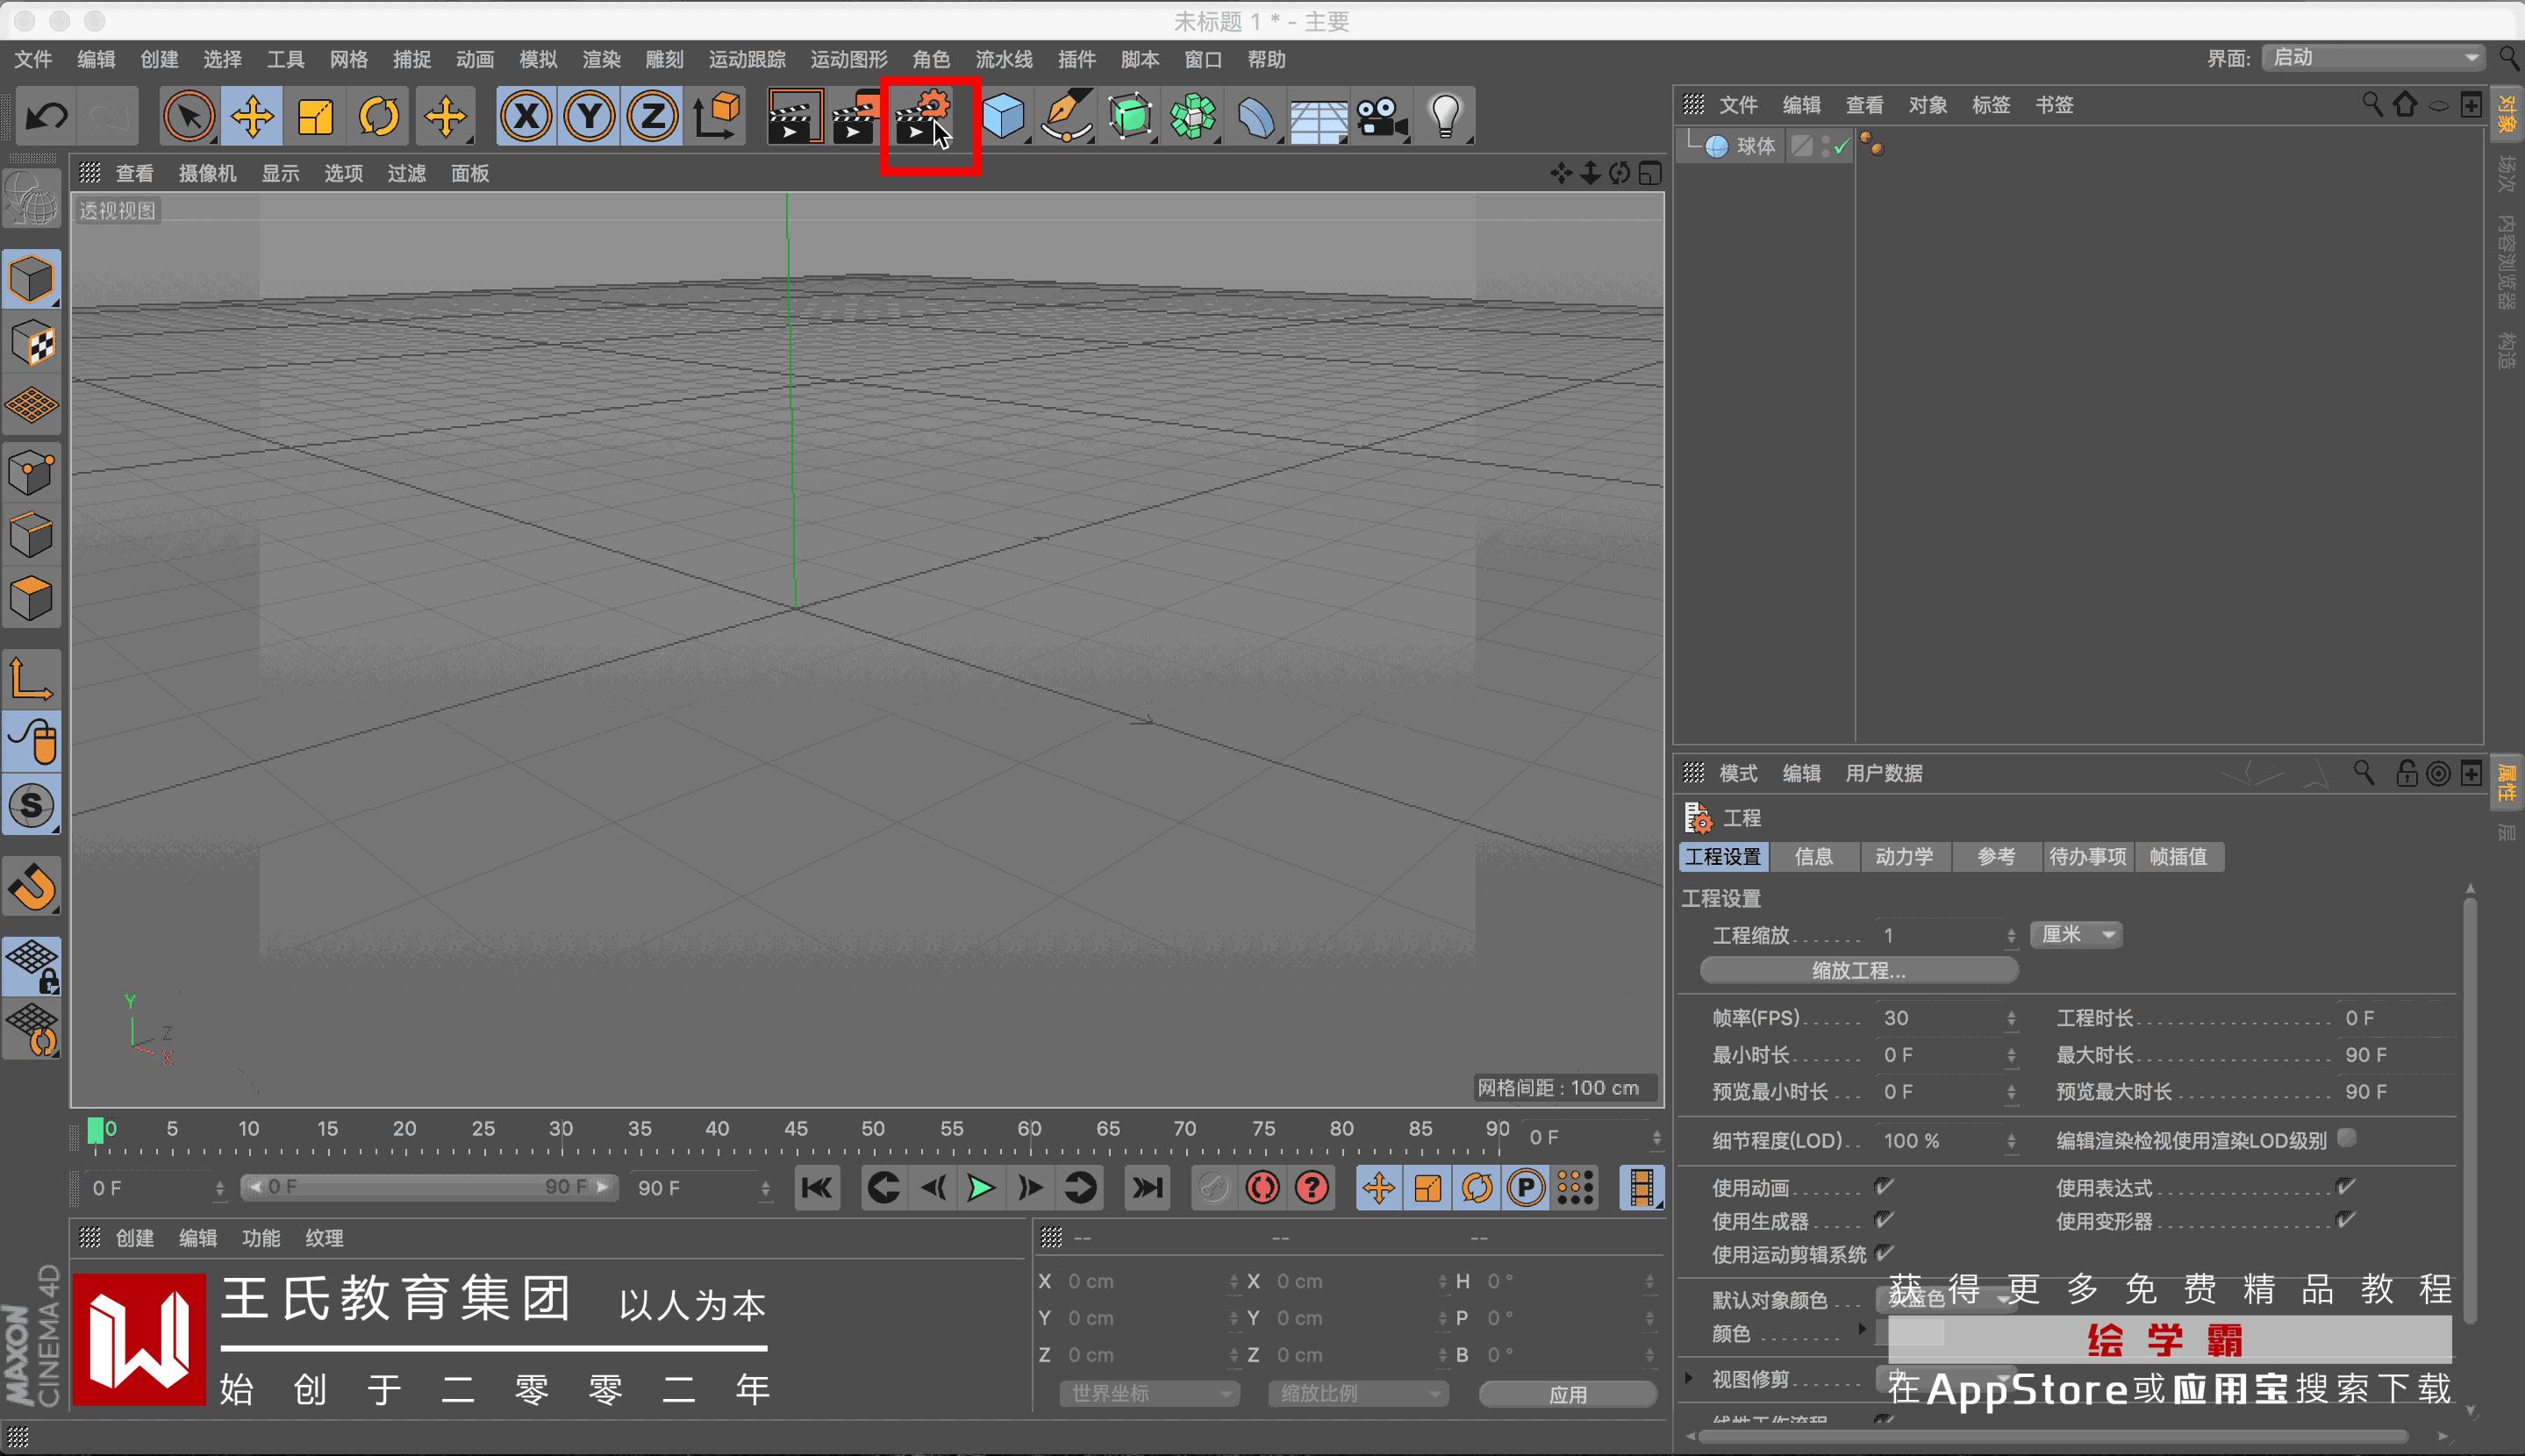Open the 渲染 menu

(601, 59)
